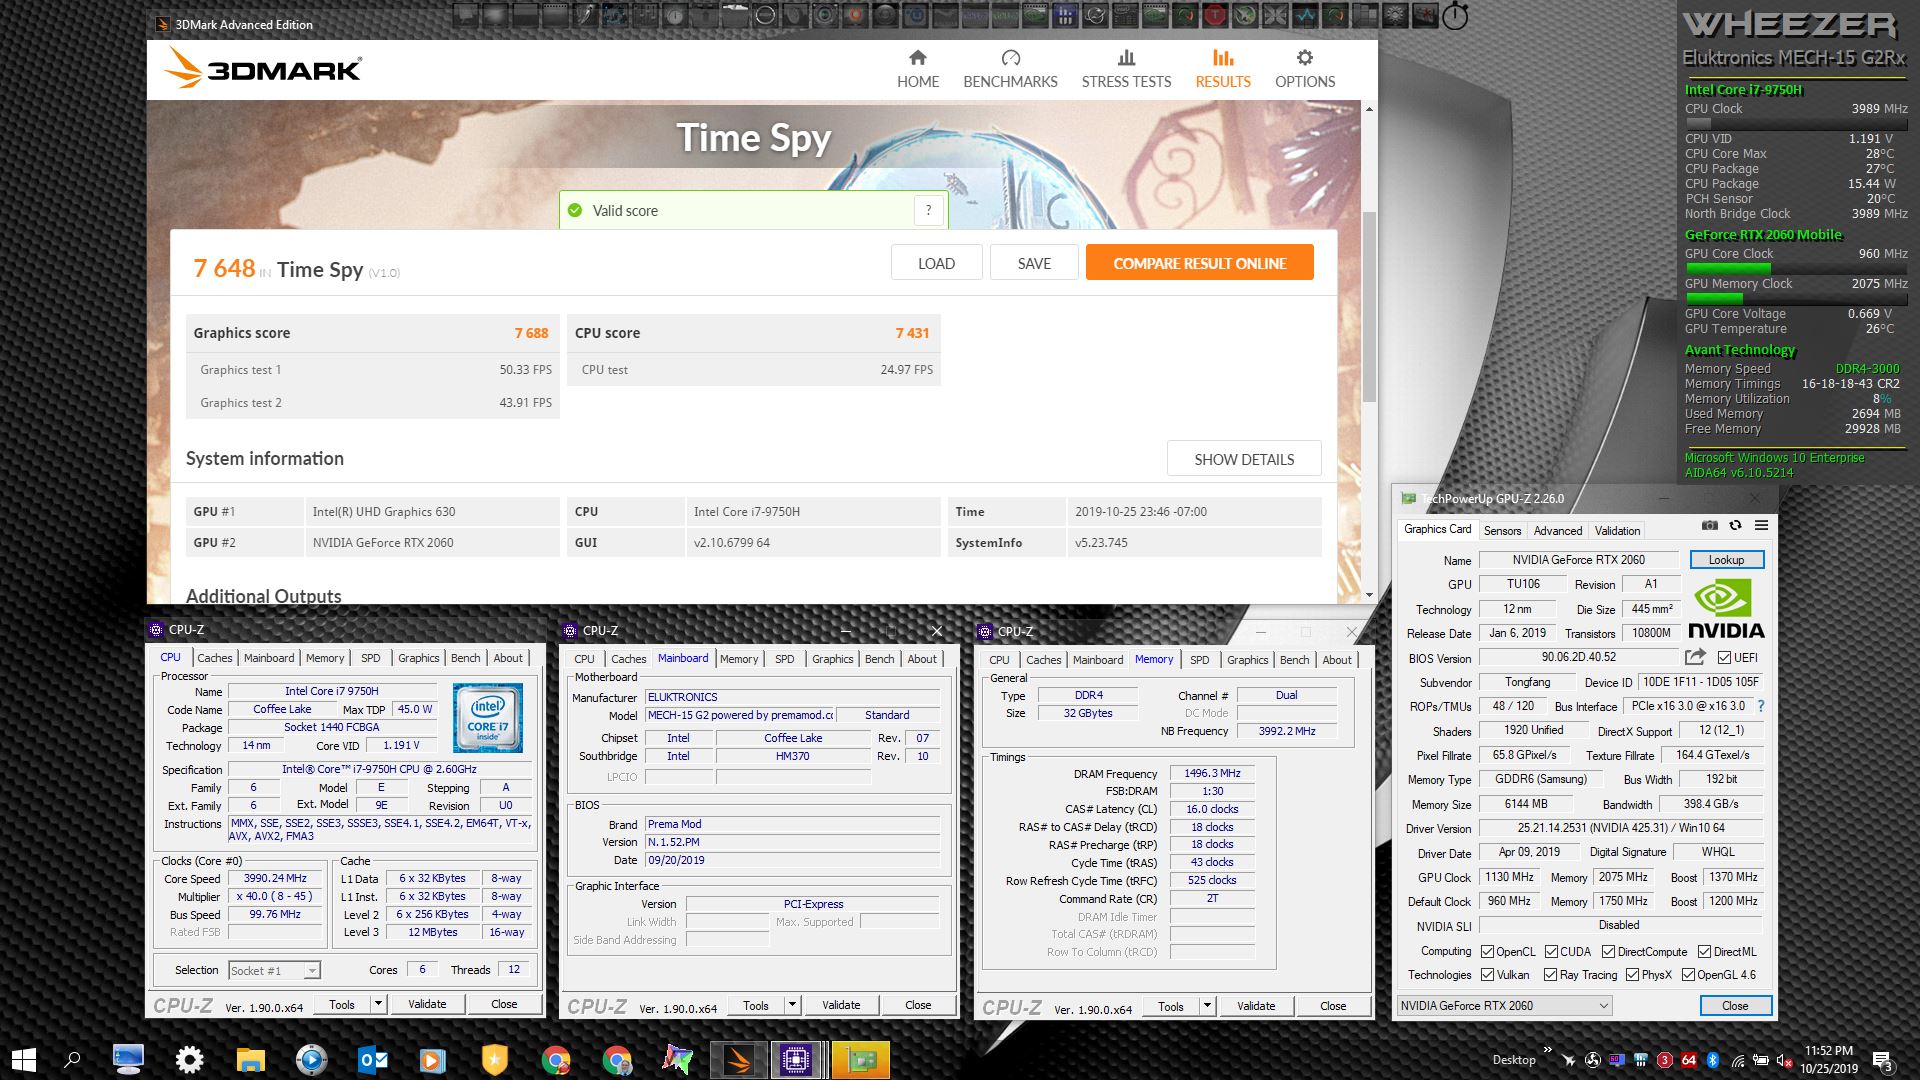Toggle the UEFI checkbox
The height and width of the screenshot is (1080, 1920).
pos(1724,657)
